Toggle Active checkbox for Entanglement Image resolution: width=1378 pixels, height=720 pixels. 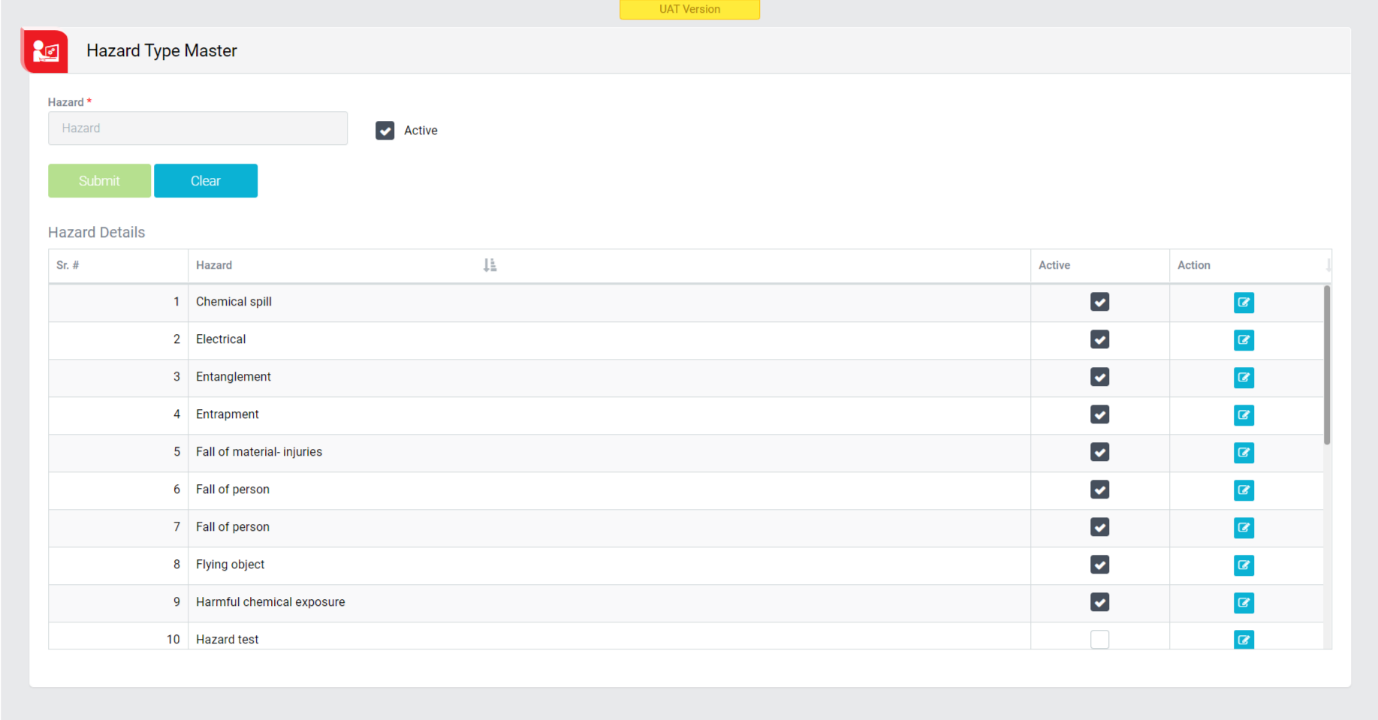coord(1100,377)
